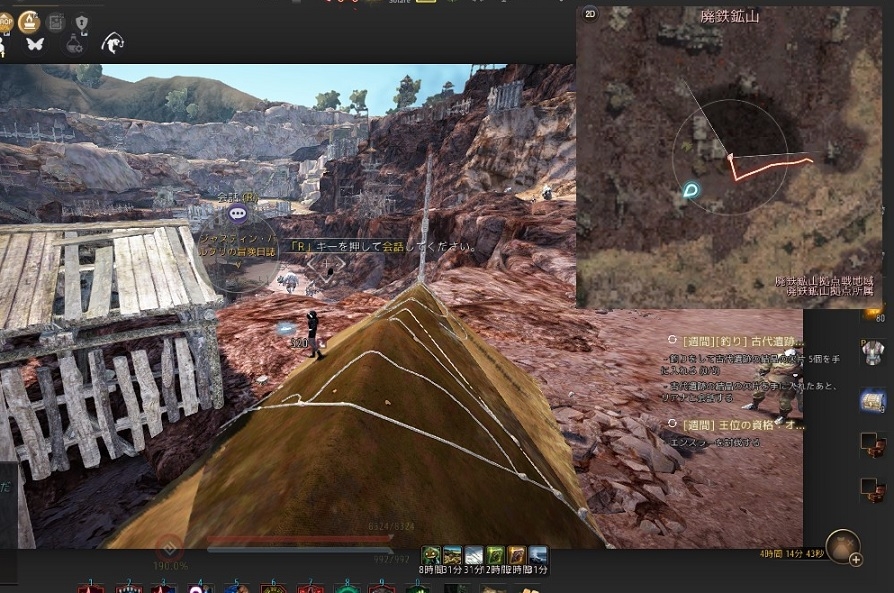
Task: Toggle tracking circle for 古代遺跡 quest
Action: click(673, 341)
